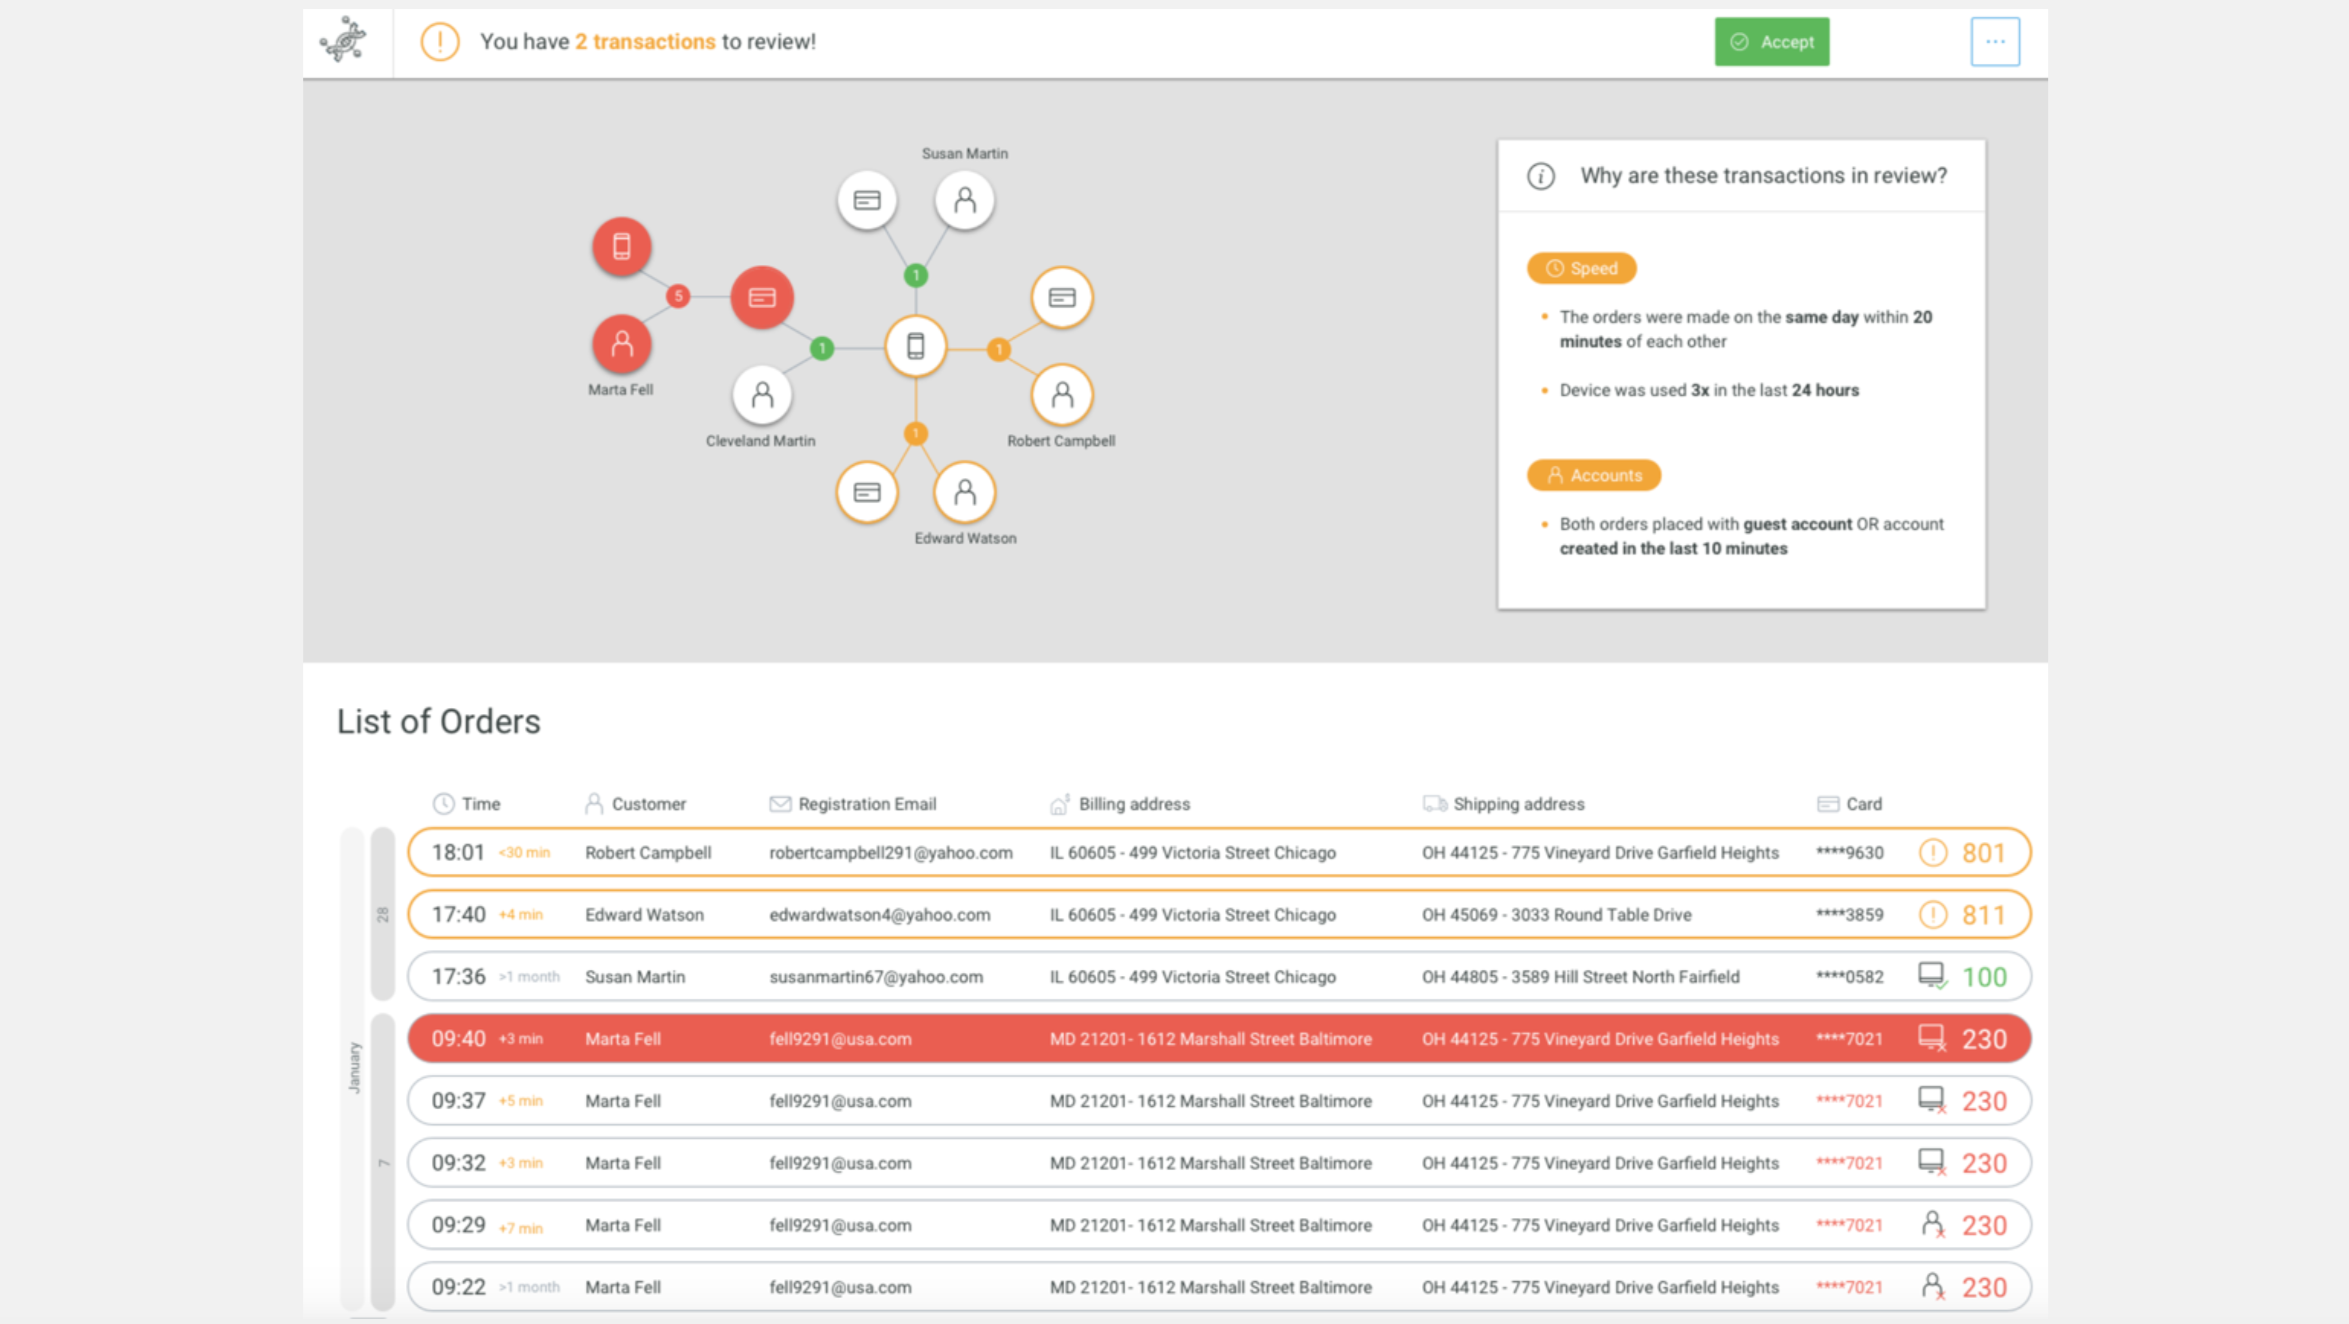2349x1324 pixels.
Task: Select the red credit card node
Action: click(762, 297)
